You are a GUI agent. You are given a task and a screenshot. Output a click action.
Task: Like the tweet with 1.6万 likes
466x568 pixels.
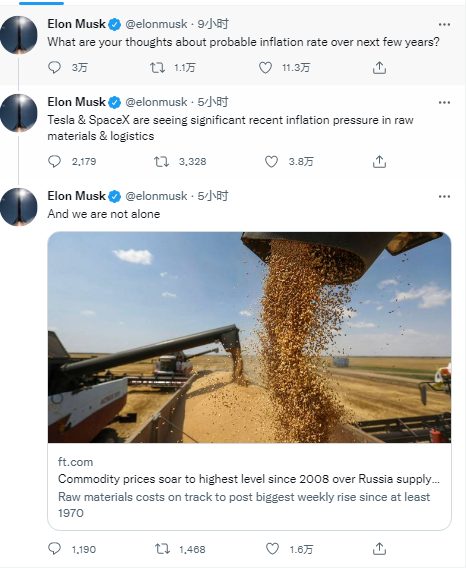(272, 549)
